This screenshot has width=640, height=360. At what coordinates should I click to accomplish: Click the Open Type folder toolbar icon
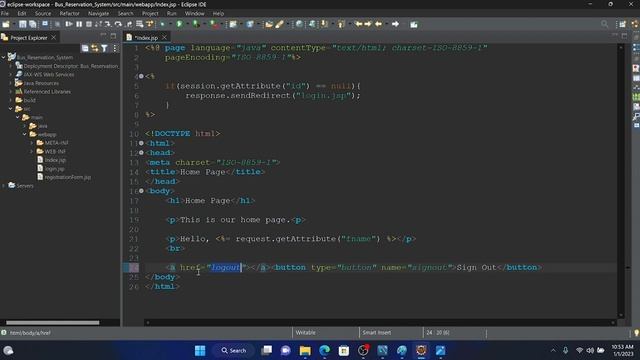269,24
